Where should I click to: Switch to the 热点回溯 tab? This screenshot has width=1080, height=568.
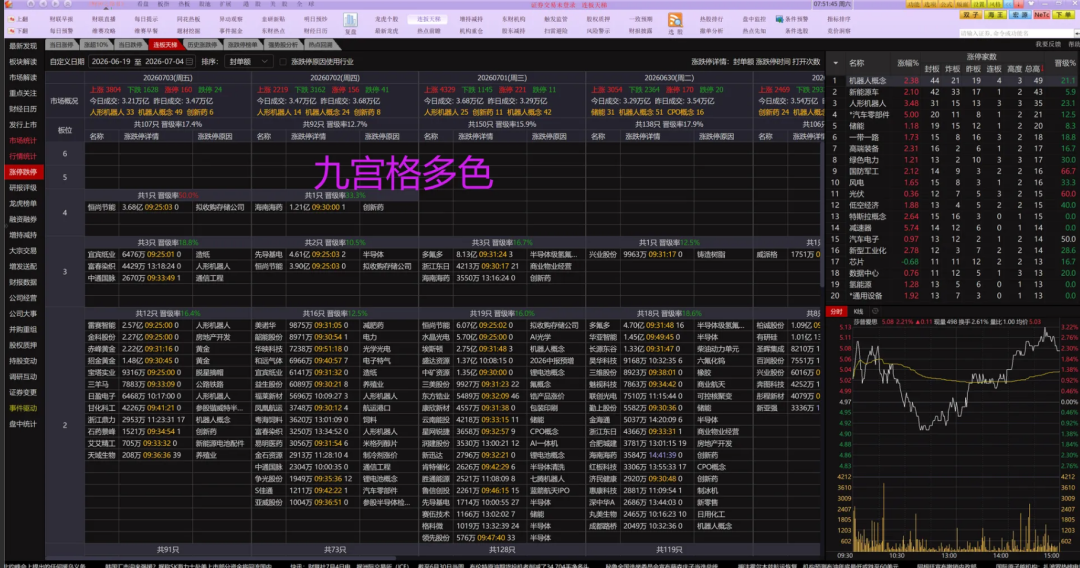[320, 45]
